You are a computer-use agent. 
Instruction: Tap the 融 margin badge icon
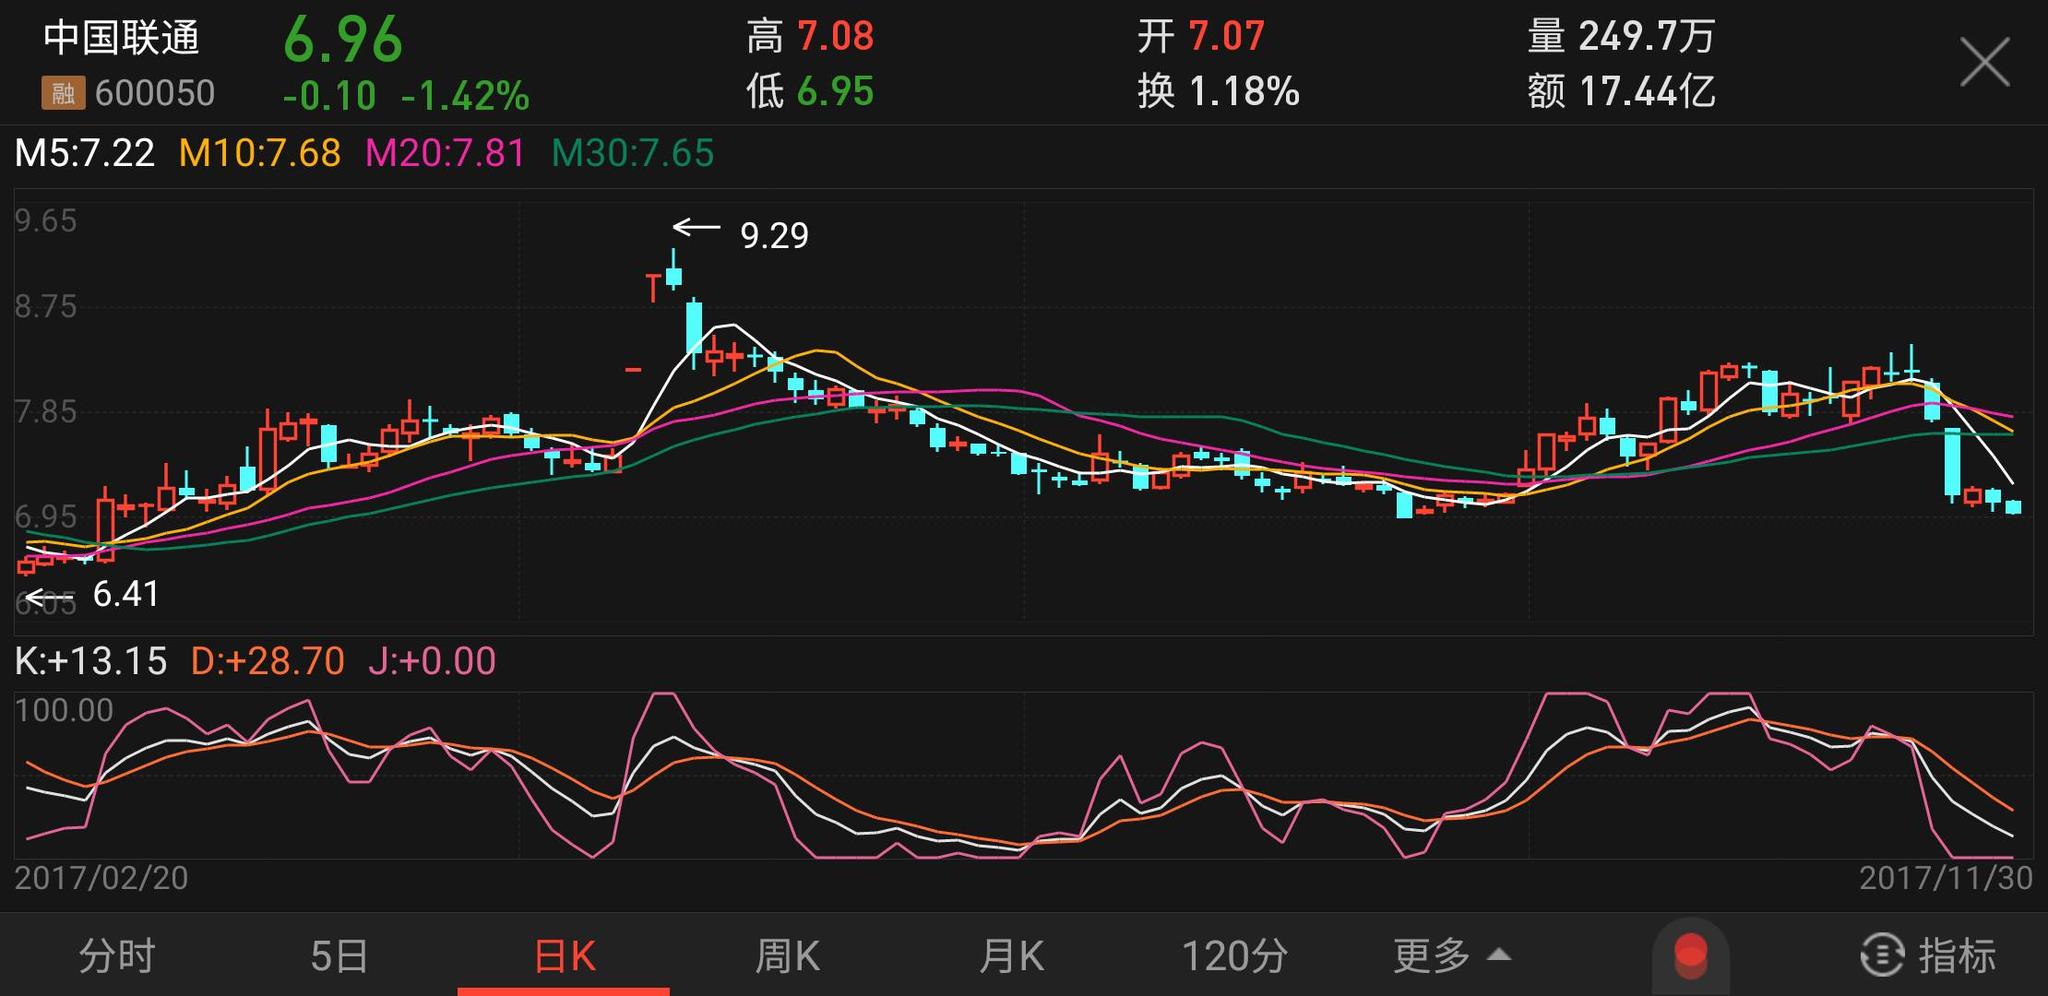(x=62, y=93)
